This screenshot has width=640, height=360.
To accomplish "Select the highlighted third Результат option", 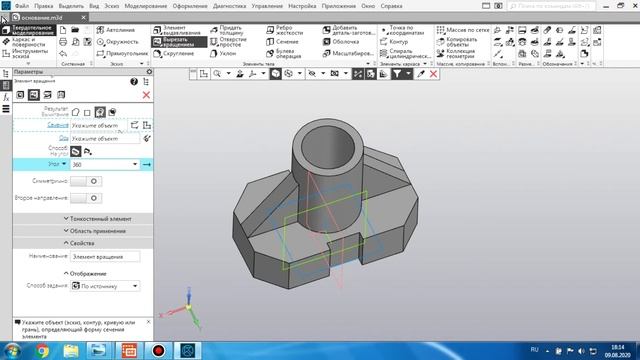I will (x=100, y=112).
